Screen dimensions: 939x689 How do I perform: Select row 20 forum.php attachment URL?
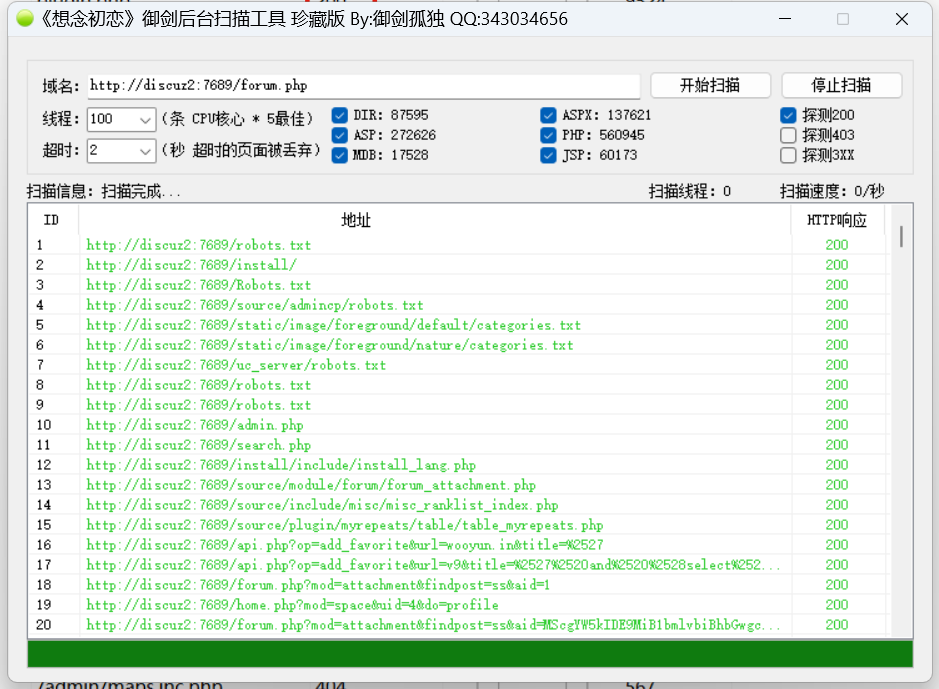point(433,625)
